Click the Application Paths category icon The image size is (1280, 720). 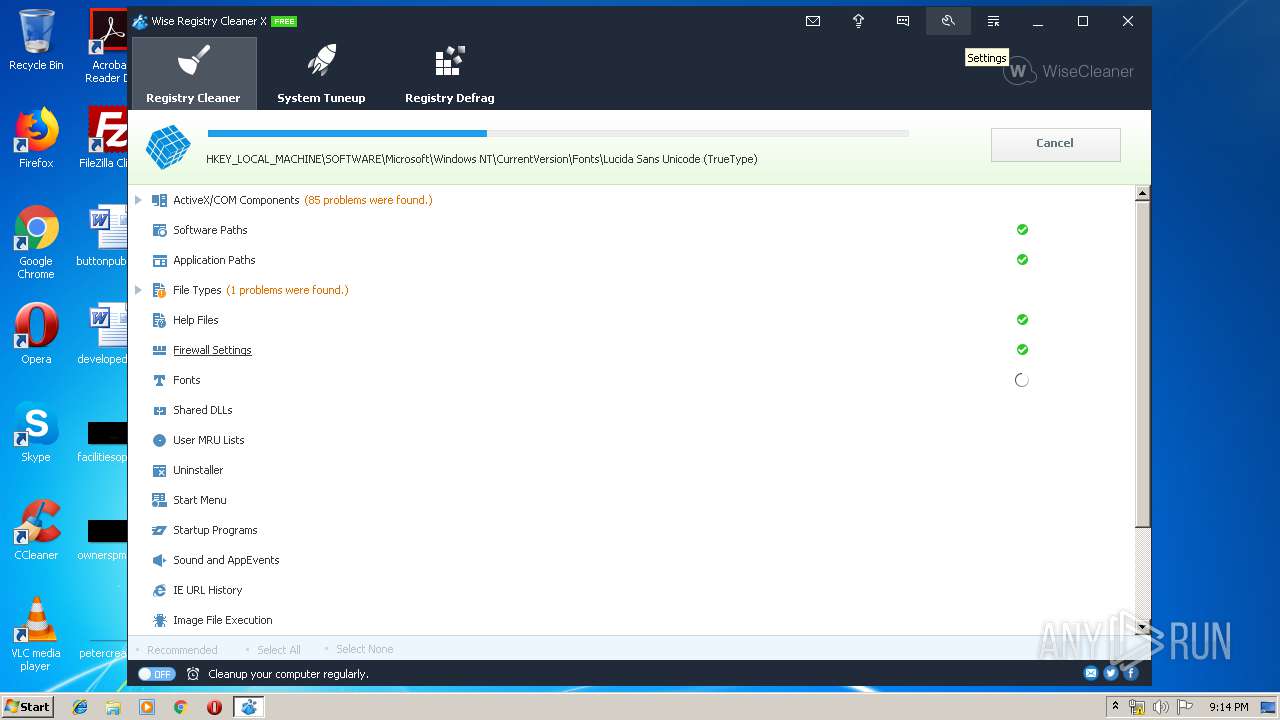click(159, 260)
